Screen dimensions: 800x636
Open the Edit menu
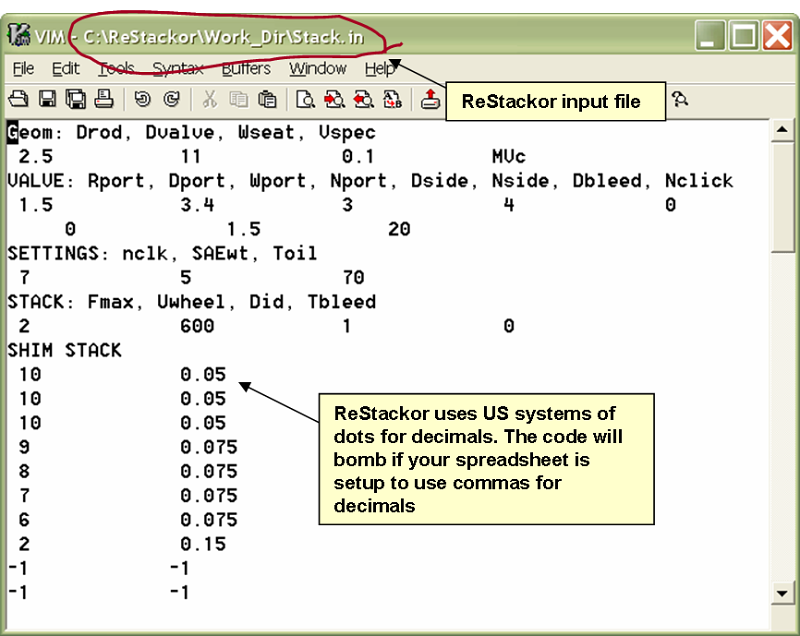click(66, 68)
